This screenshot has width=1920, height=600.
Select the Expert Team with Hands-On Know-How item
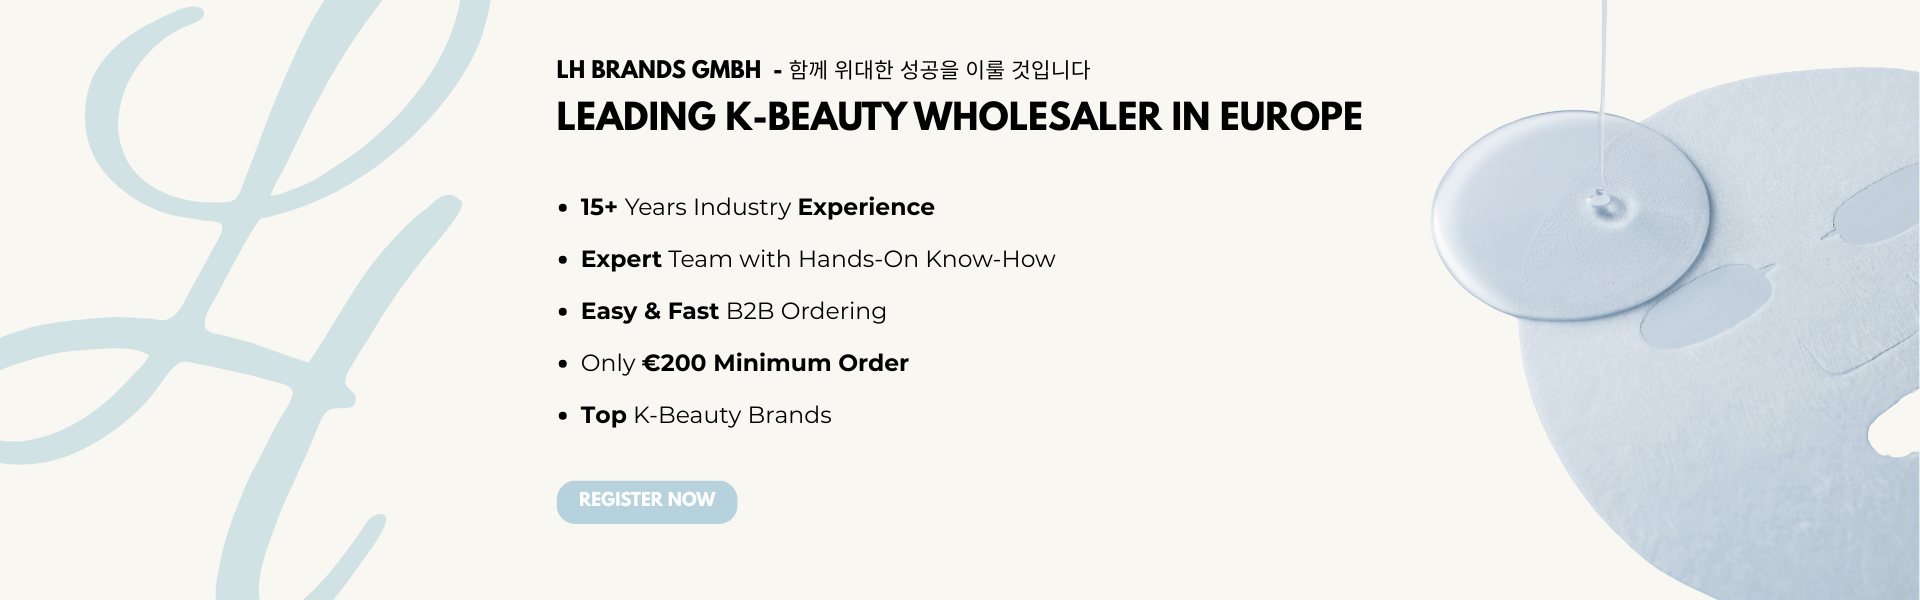817,259
